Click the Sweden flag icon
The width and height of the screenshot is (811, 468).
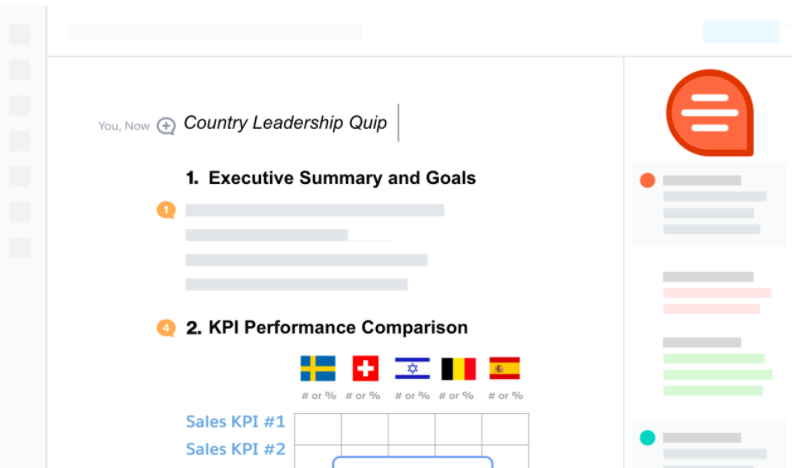coord(318,369)
